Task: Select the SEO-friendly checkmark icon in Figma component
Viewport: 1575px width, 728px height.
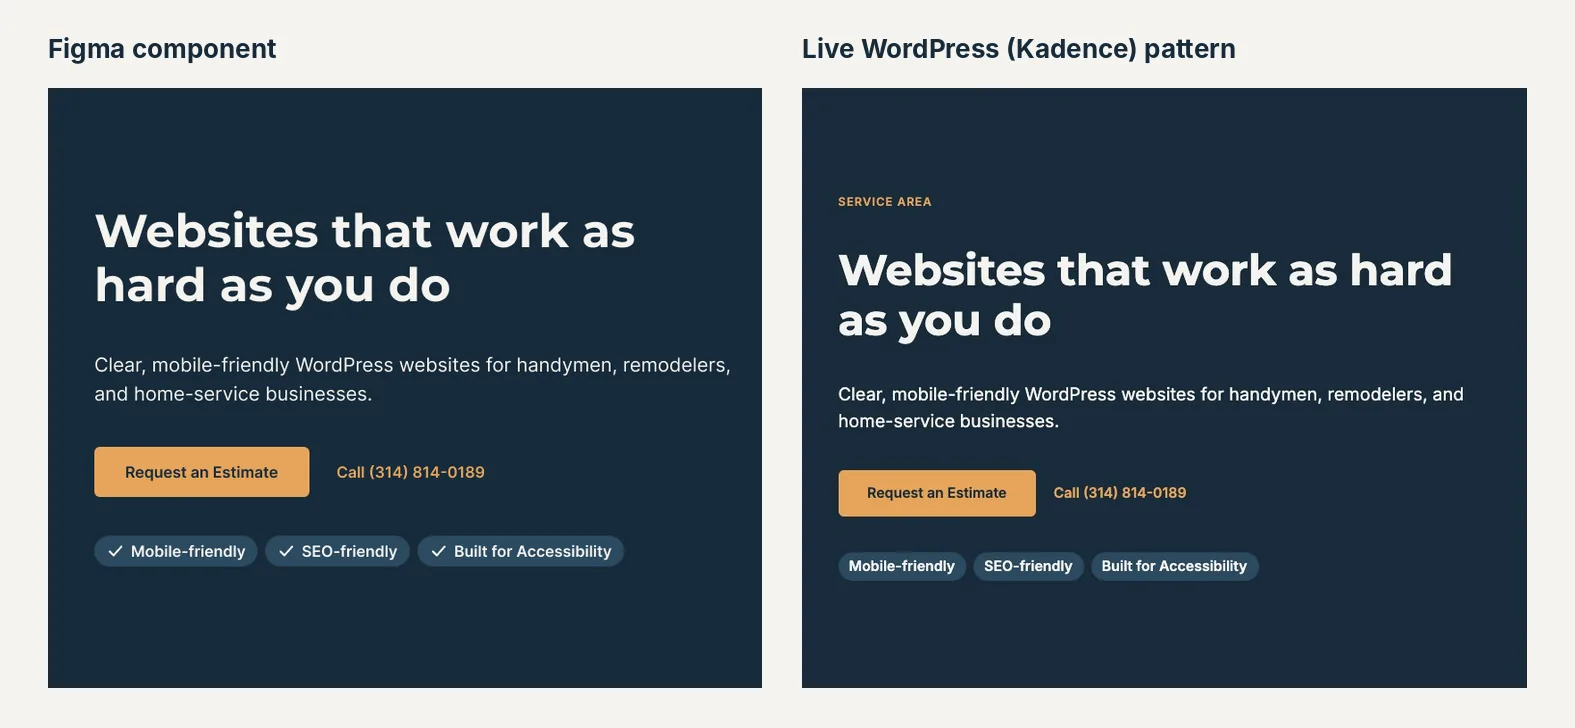Action: coord(286,551)
